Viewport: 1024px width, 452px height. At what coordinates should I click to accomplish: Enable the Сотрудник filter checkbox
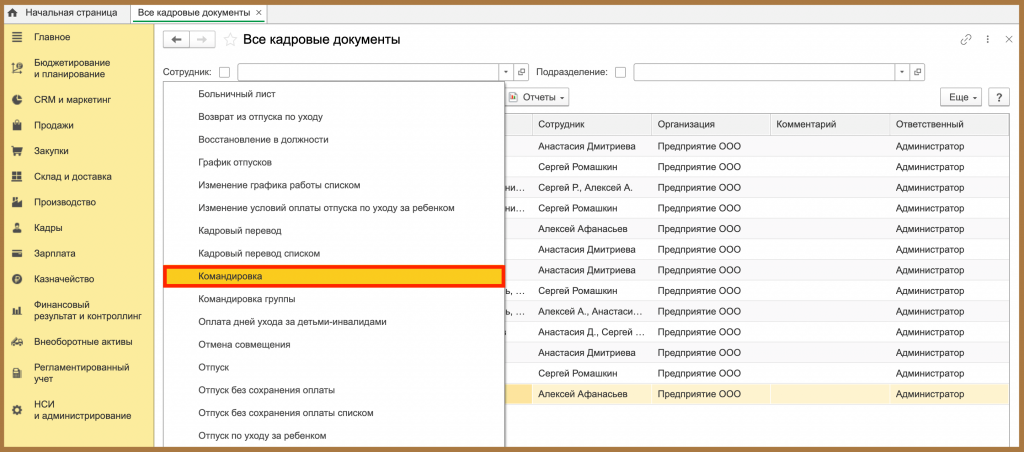tap(225, 73)
